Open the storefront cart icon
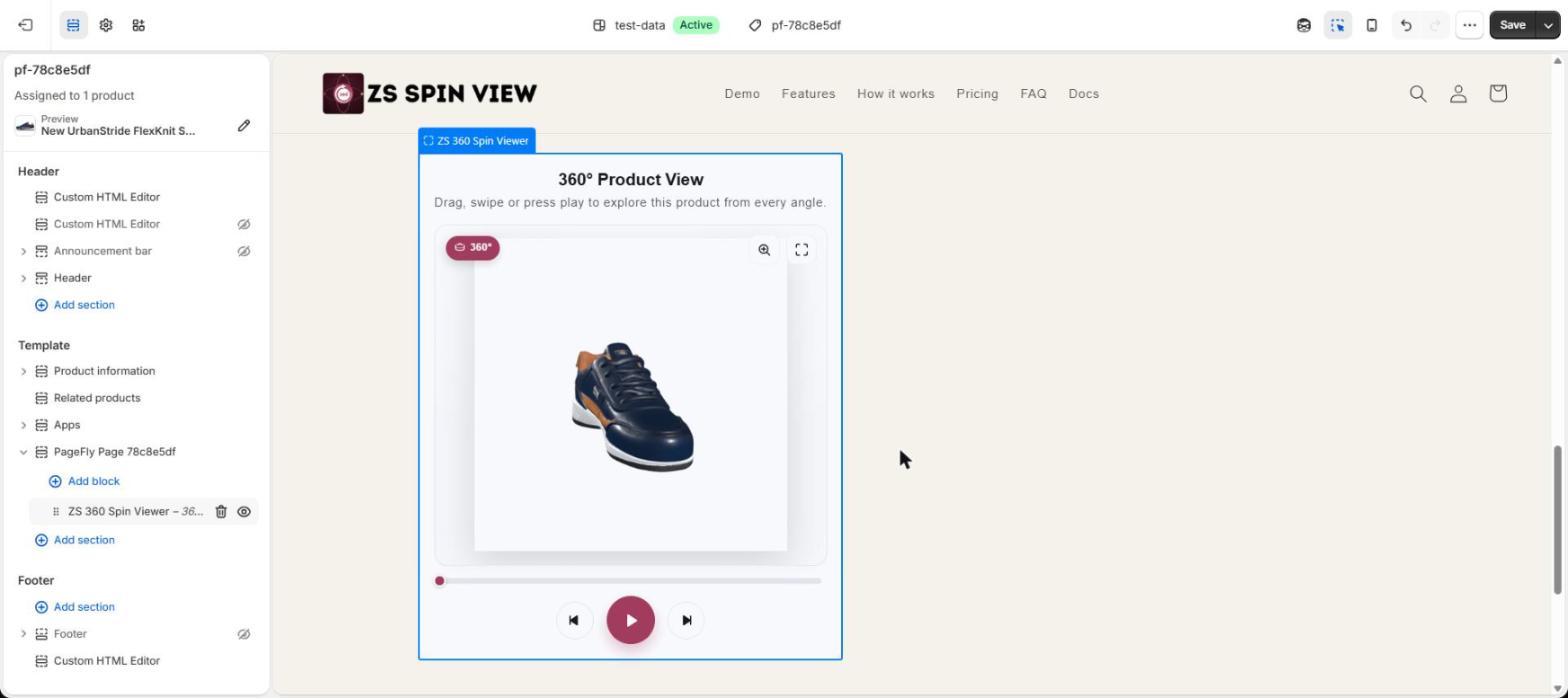1568x698 pixels. pyautogui.click(x=1498, y=93)
